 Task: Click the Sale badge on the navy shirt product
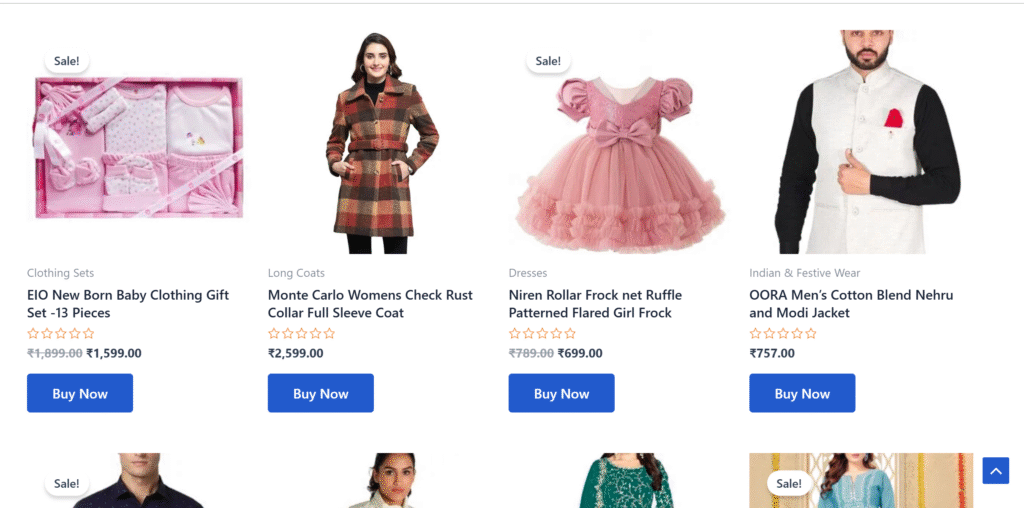point(67,484)
